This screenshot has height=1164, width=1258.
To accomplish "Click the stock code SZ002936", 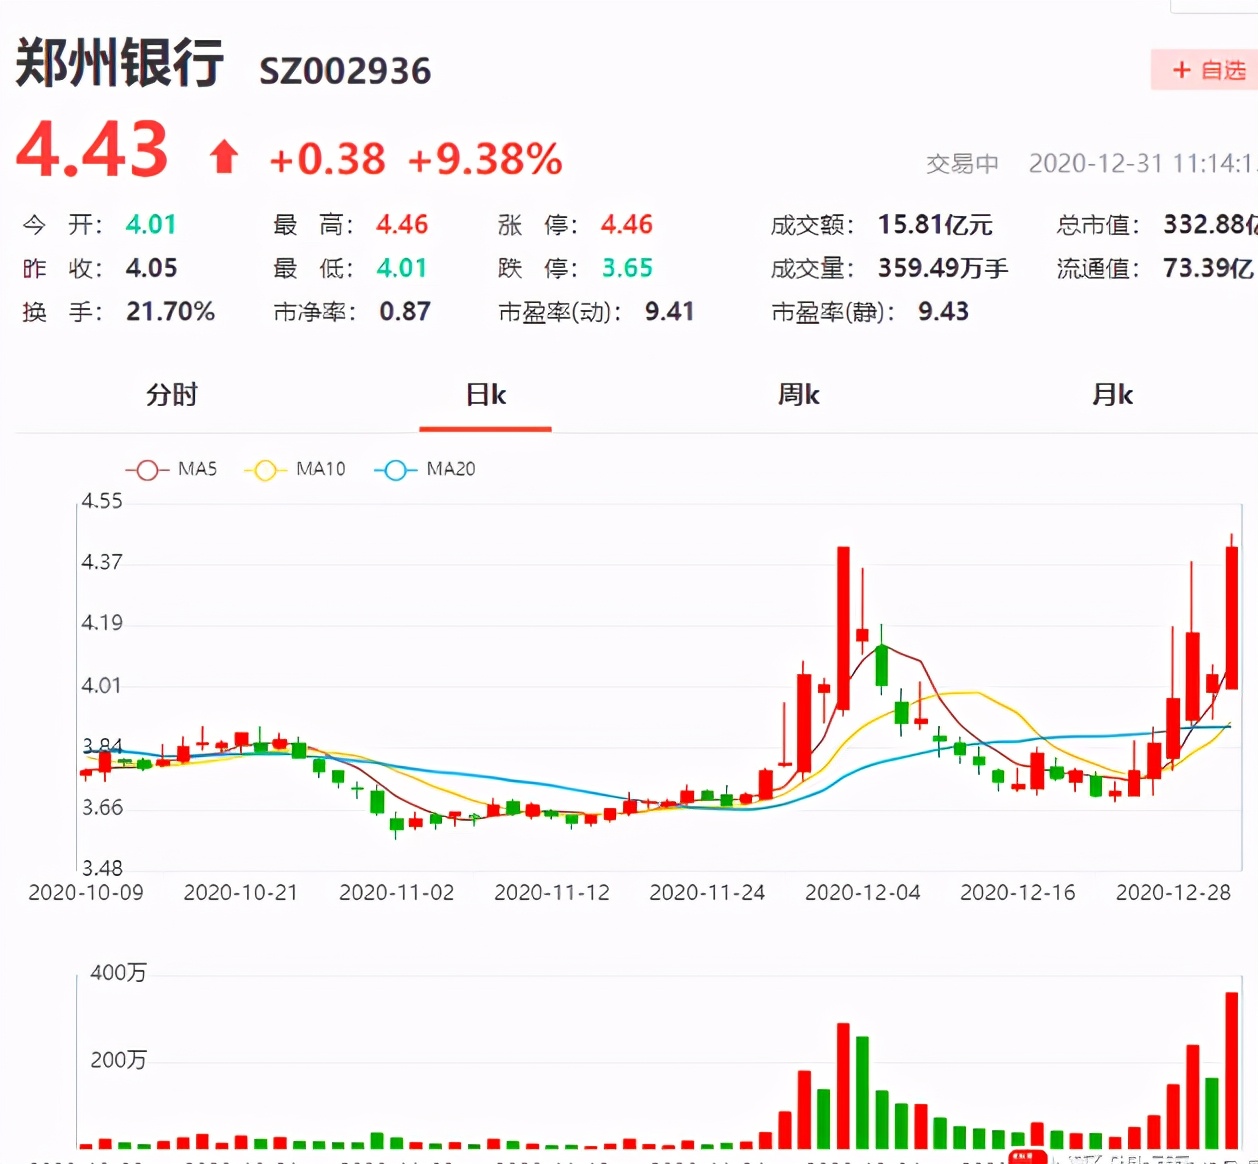I will pos(345,71).
